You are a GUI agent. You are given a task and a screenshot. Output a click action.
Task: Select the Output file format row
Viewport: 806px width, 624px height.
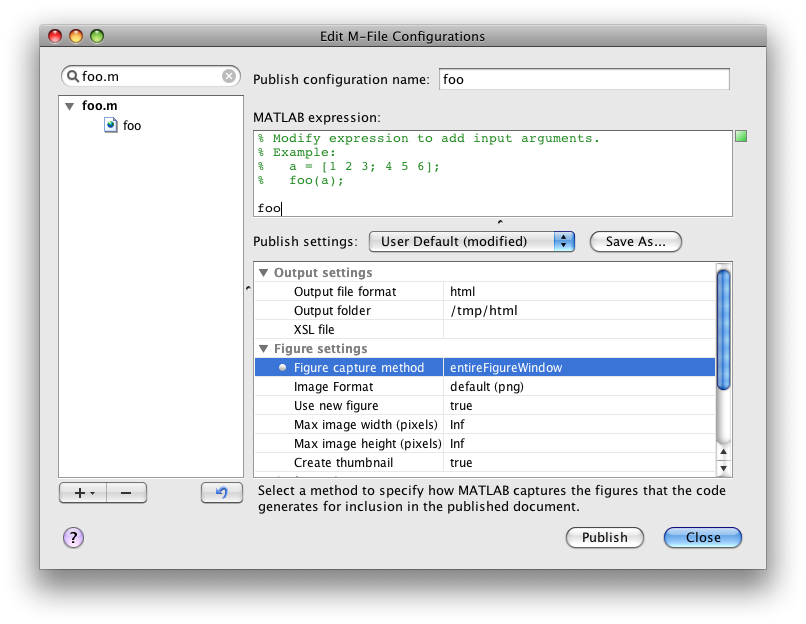coord(345,291)
